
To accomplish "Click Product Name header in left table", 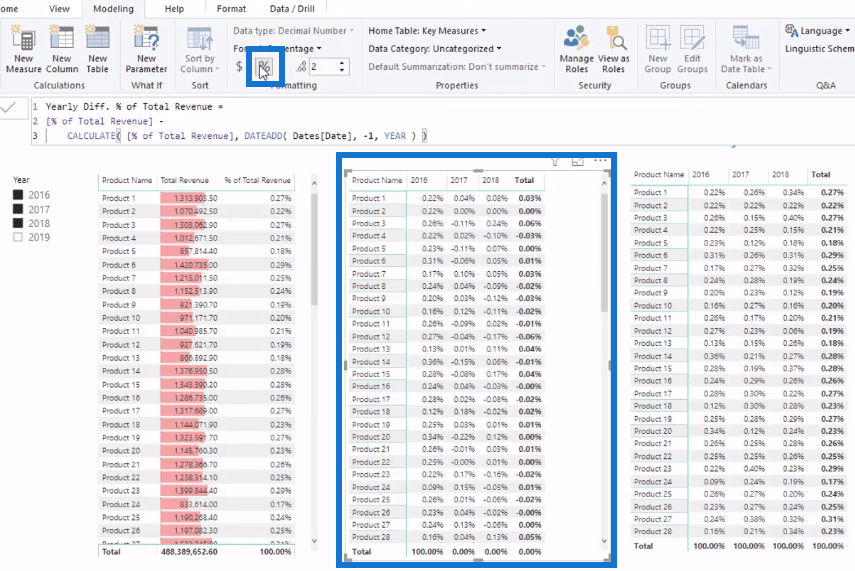I will (x=127, y=180).
